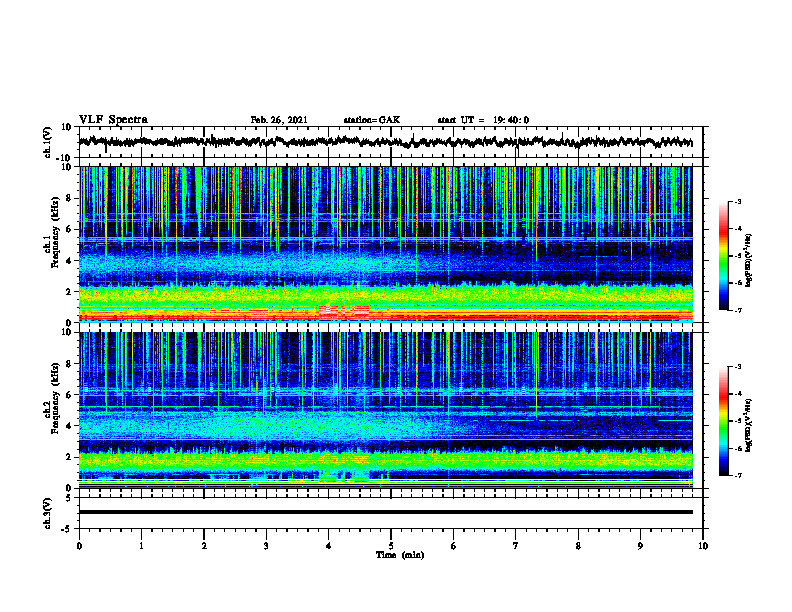Click time axis tick label "3"
Screen dimensions: 792x612
click(266, 546)
